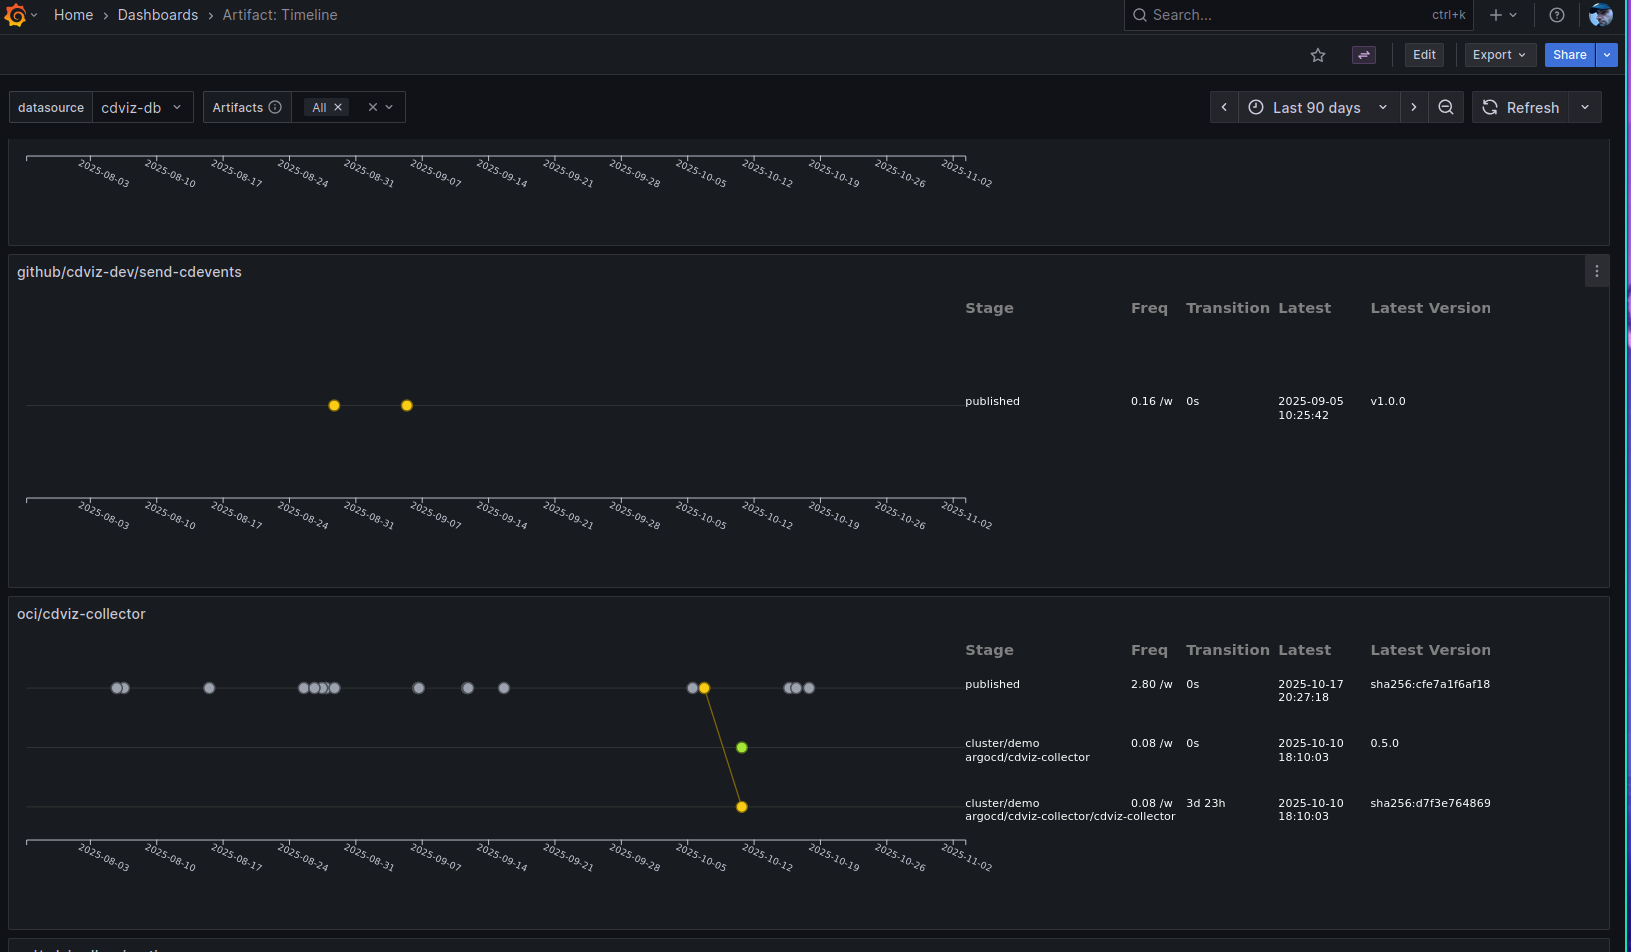Click the Artifact: Timeline breadcrumb
Viewport: 1631px width, 952px height.
280,15
